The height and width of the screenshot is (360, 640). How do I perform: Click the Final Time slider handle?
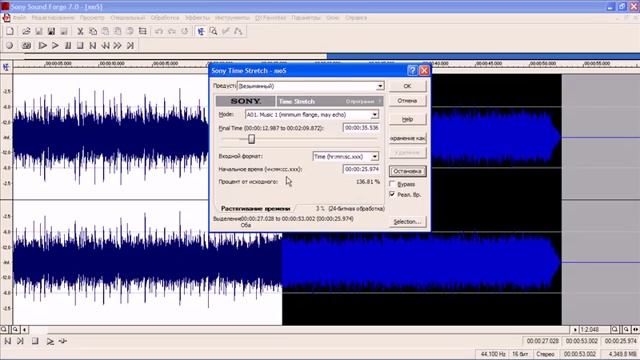click(x=251, y=139)
